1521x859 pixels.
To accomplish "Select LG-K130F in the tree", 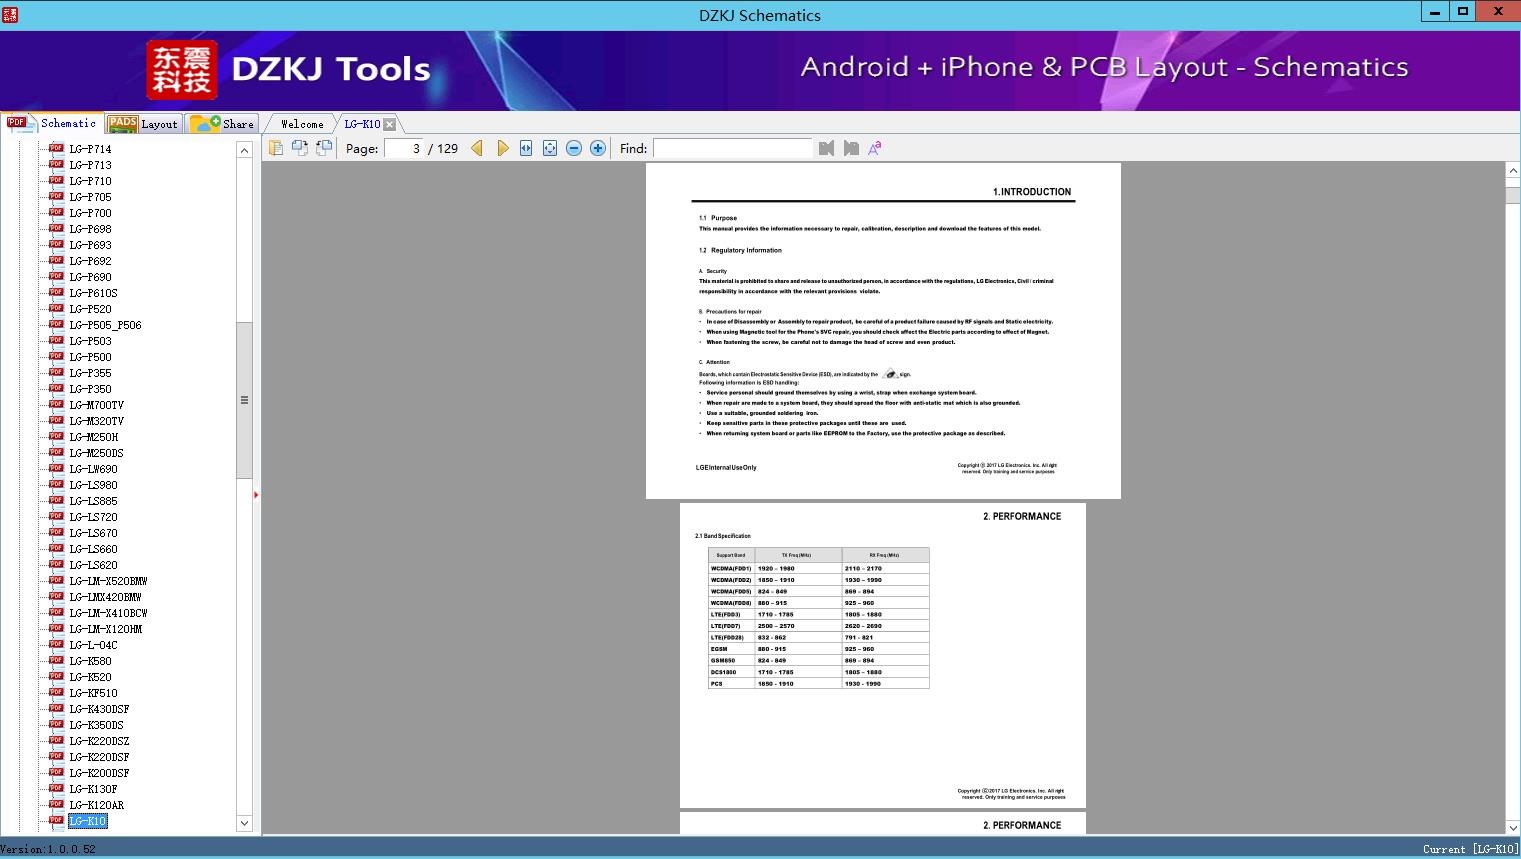I will point(93,789).
